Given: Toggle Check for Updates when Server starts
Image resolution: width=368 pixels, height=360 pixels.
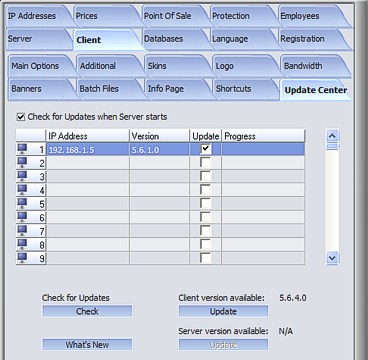Looking at the screenshot, I should (x=21, y=117).
